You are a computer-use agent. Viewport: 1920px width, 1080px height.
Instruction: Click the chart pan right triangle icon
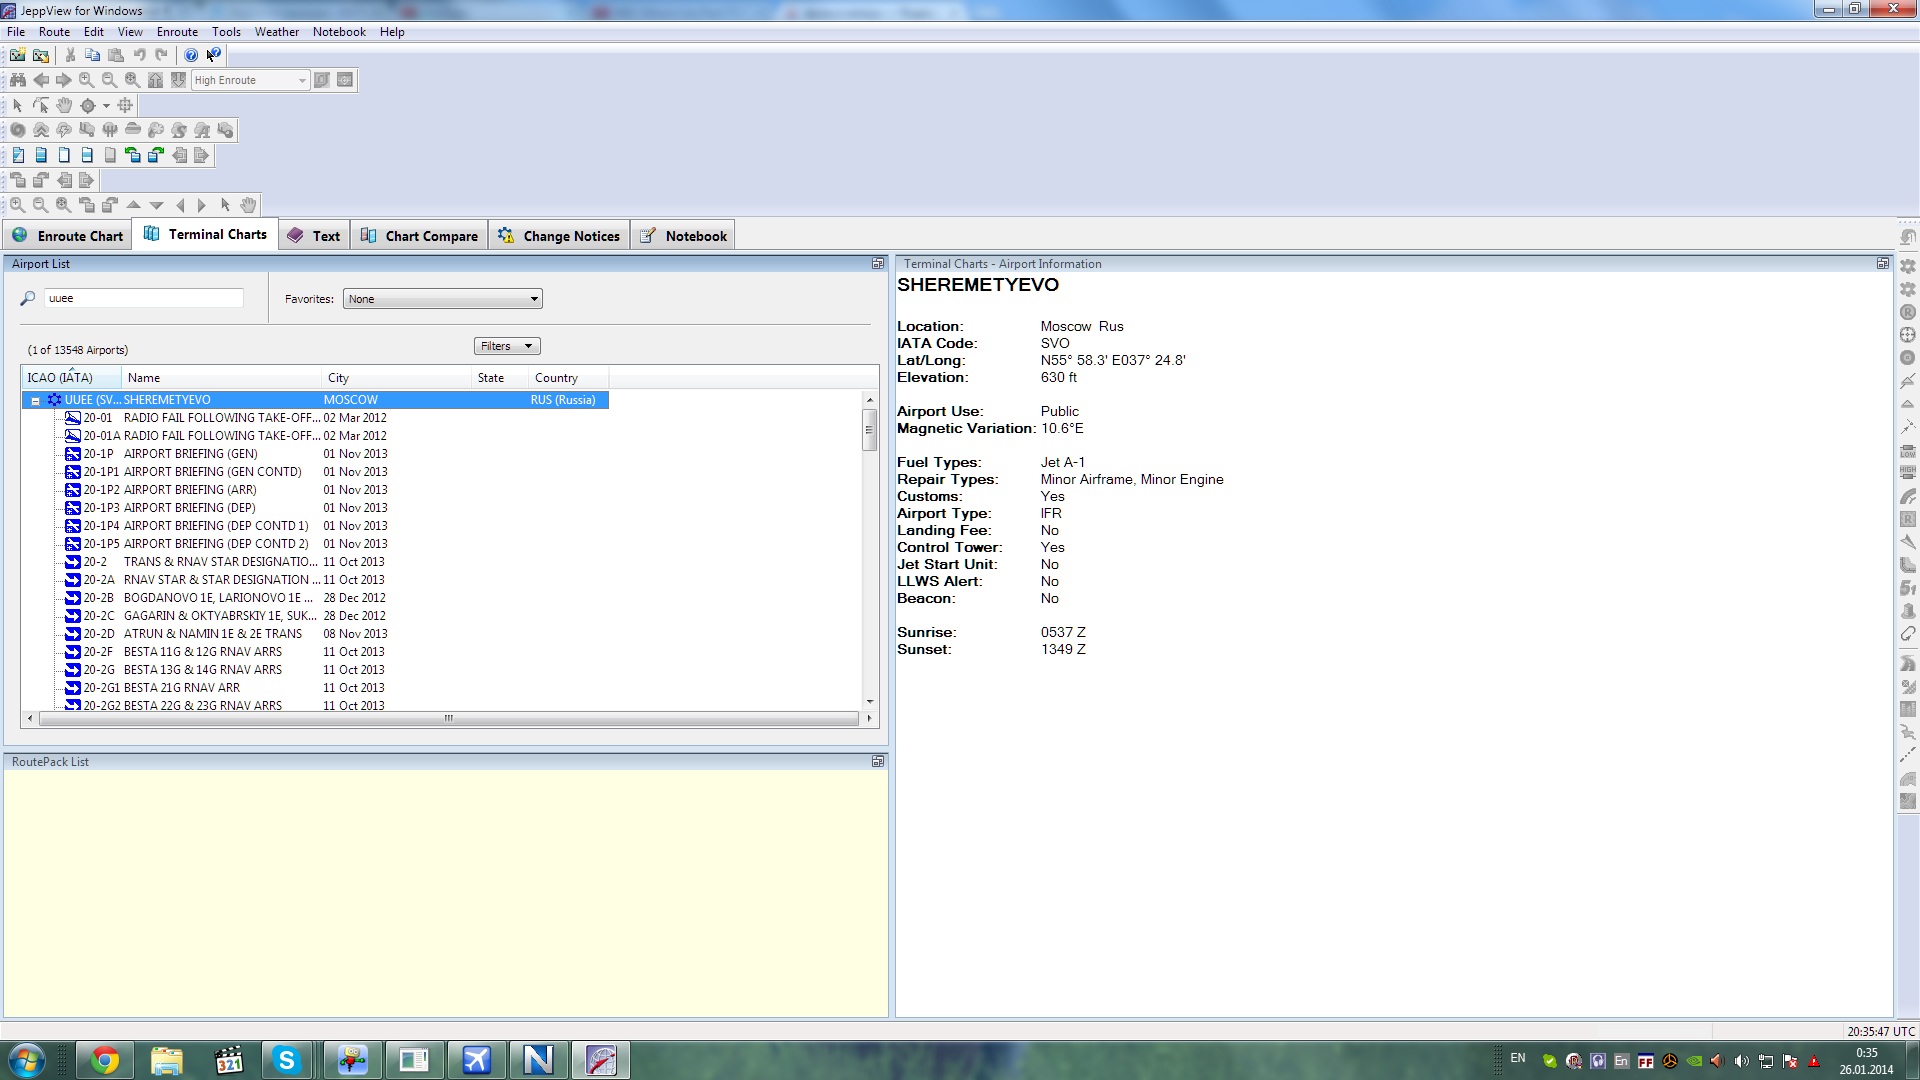(x=202, y=205)
